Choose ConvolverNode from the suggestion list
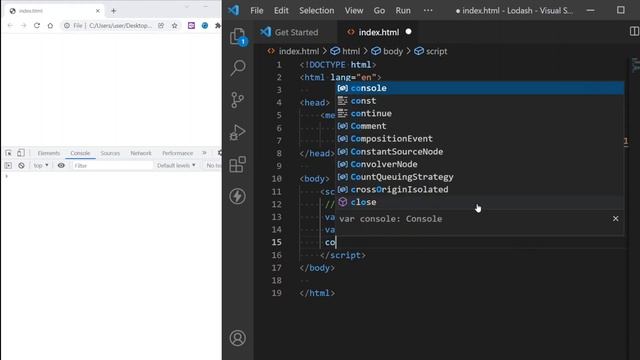This screenshot has height=360, width=640. (480, 164)
